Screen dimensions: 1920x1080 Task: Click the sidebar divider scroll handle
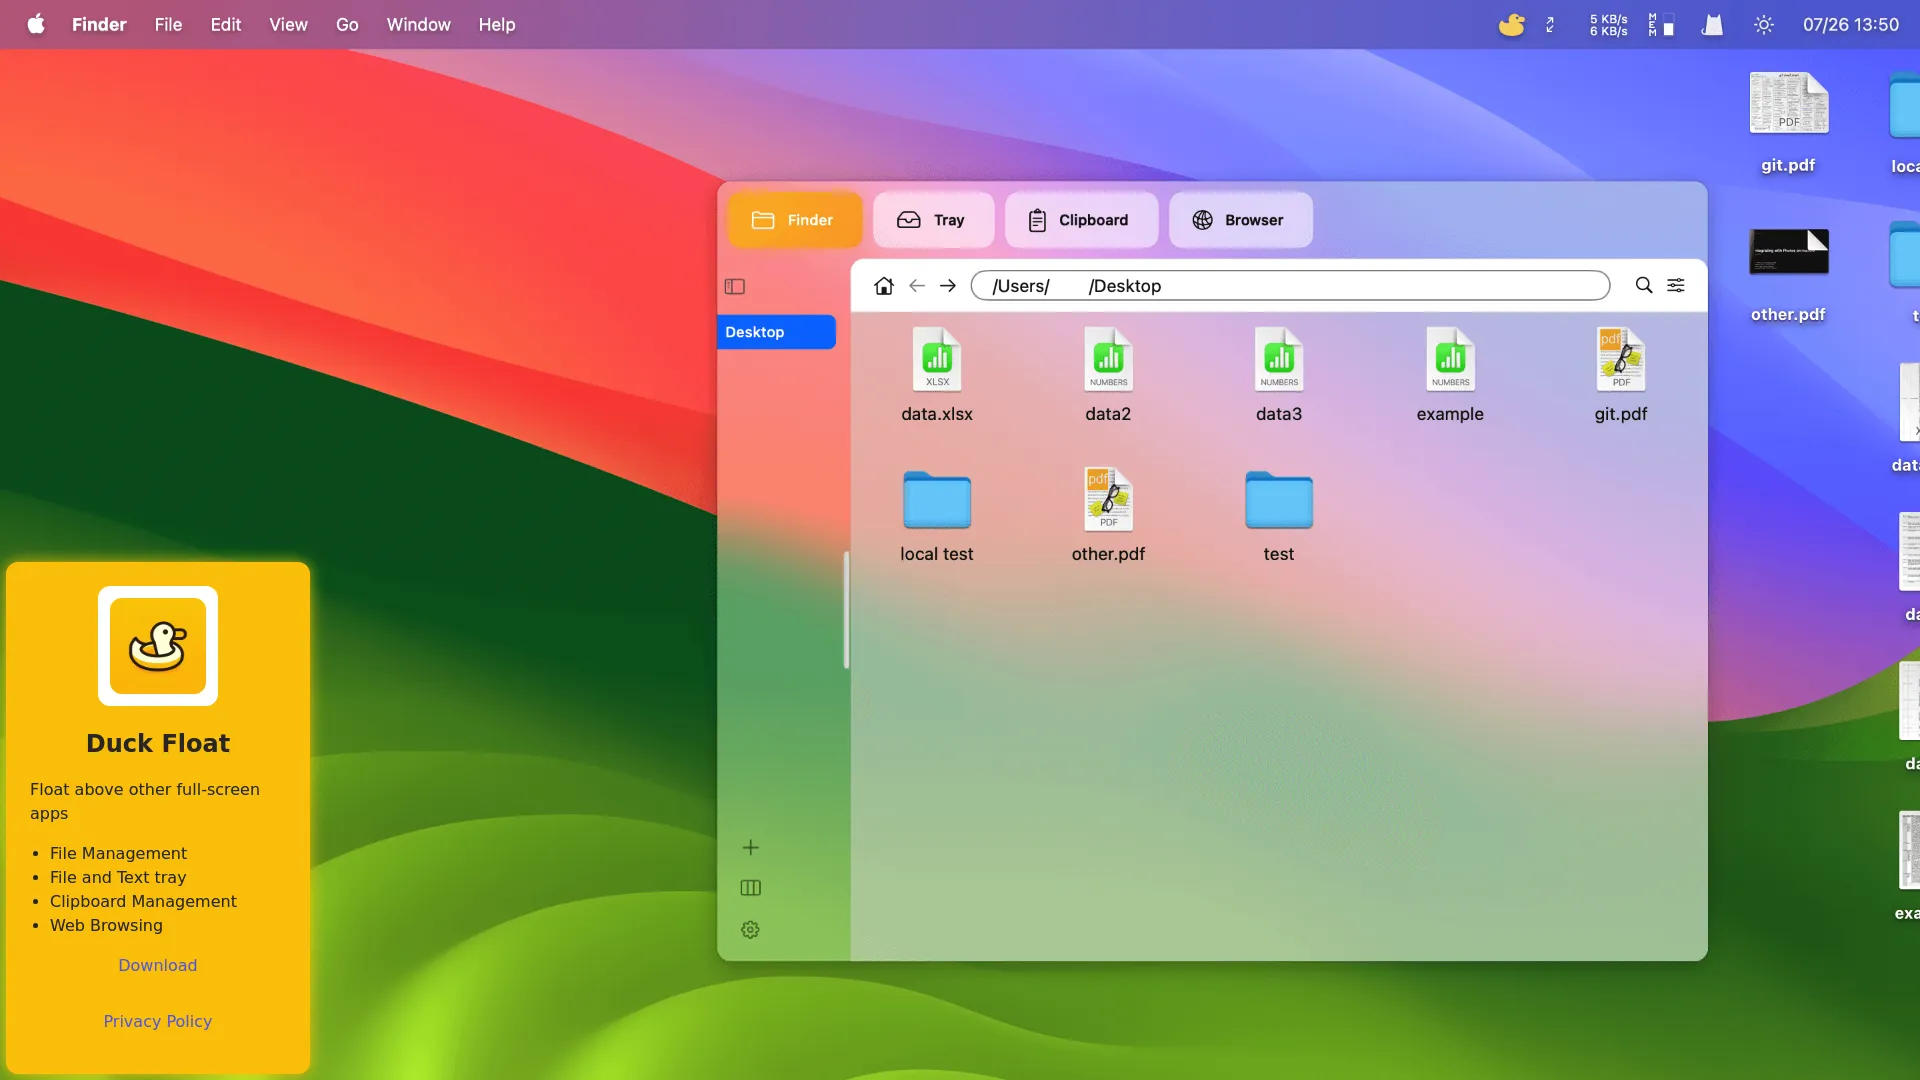(846, 610)
